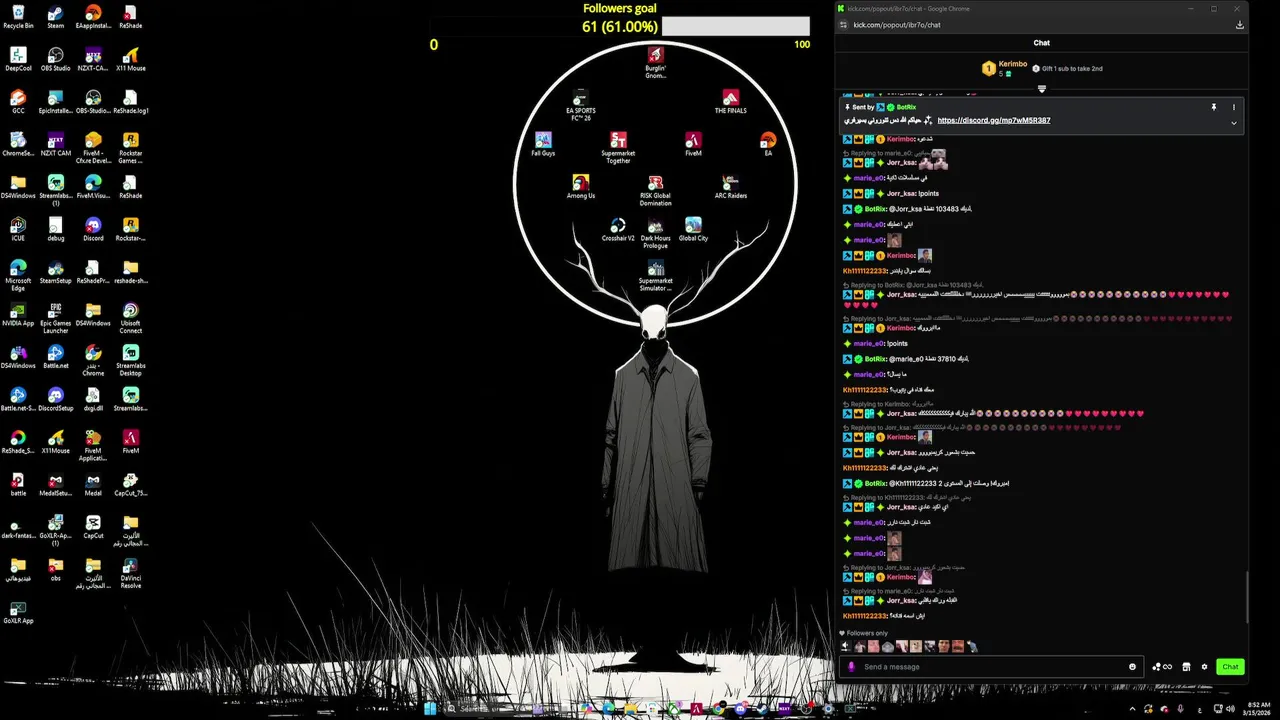Open Chrome's site information icon
The height and width of the screenshot is (720, 1280).
(x=844, y=25)
